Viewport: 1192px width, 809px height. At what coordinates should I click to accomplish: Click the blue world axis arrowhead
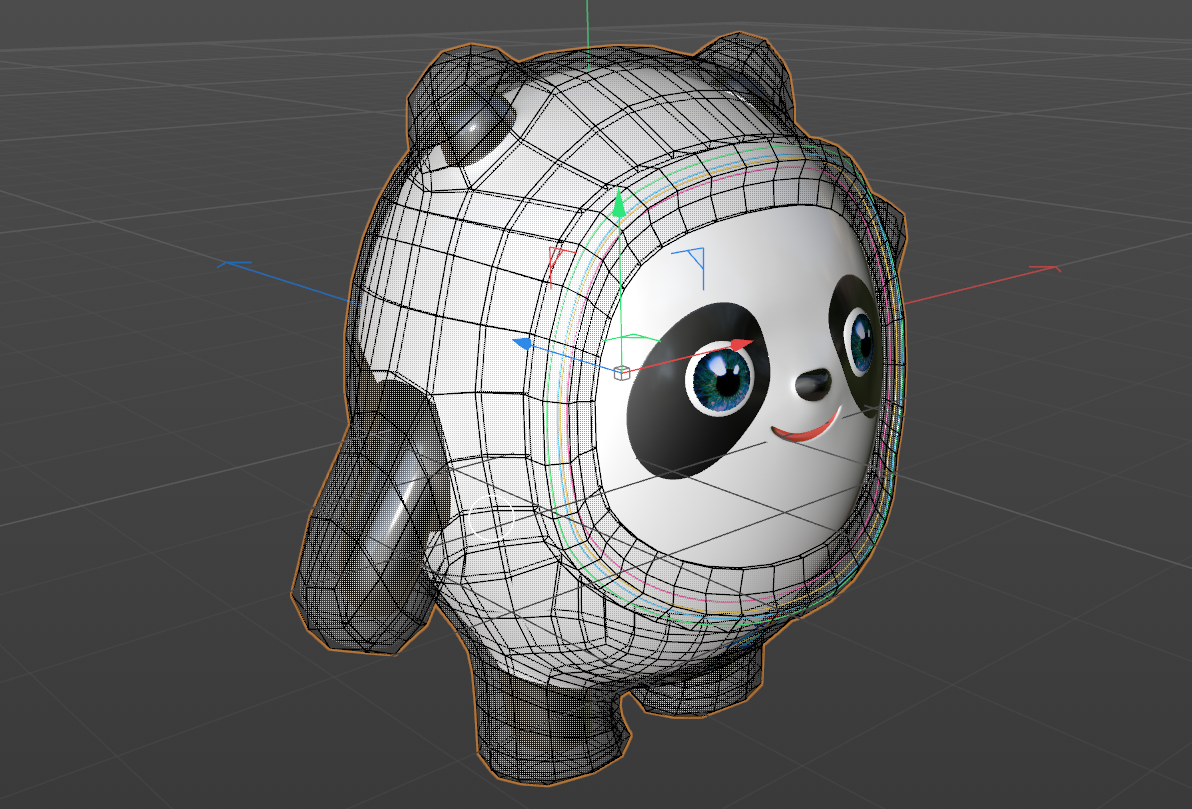coord(234,264)
